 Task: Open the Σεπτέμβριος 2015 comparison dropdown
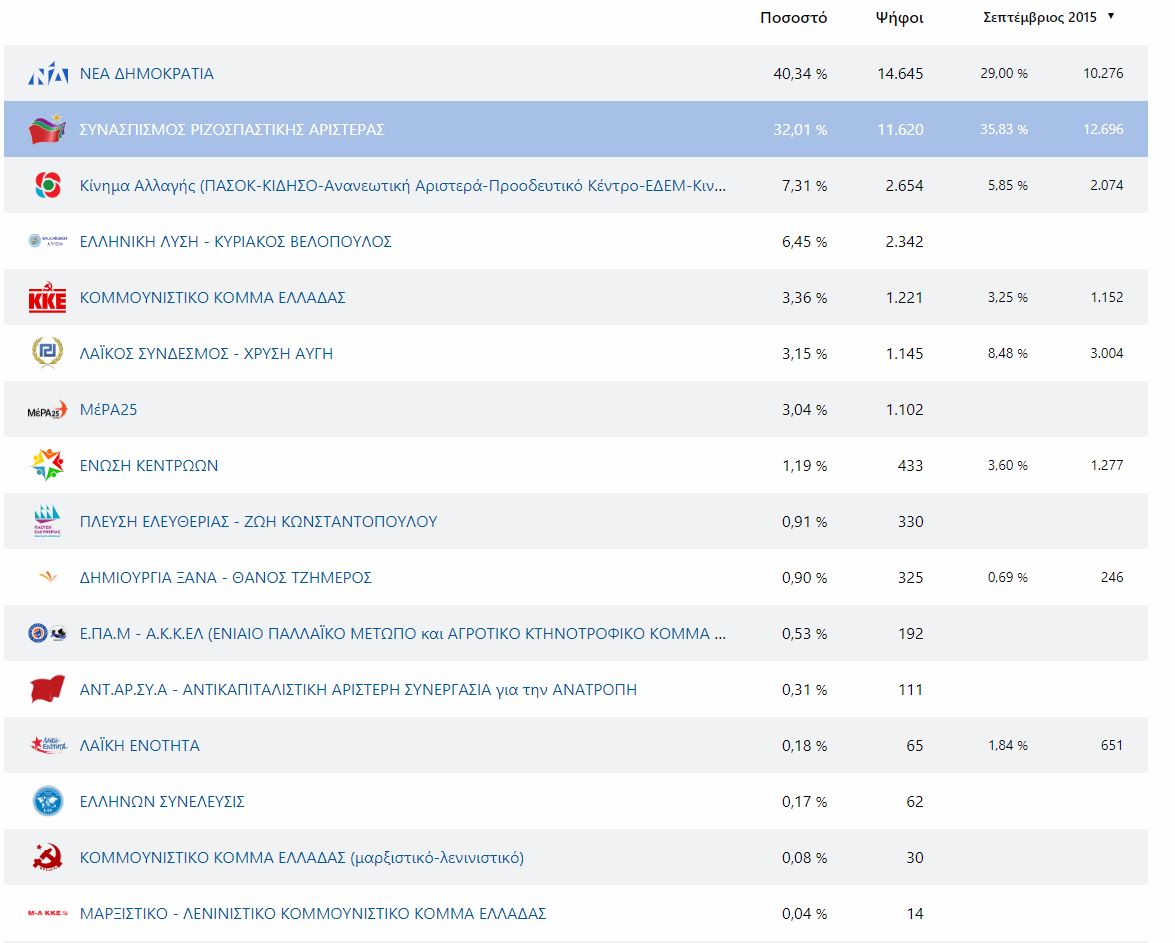click(1040, 18)
